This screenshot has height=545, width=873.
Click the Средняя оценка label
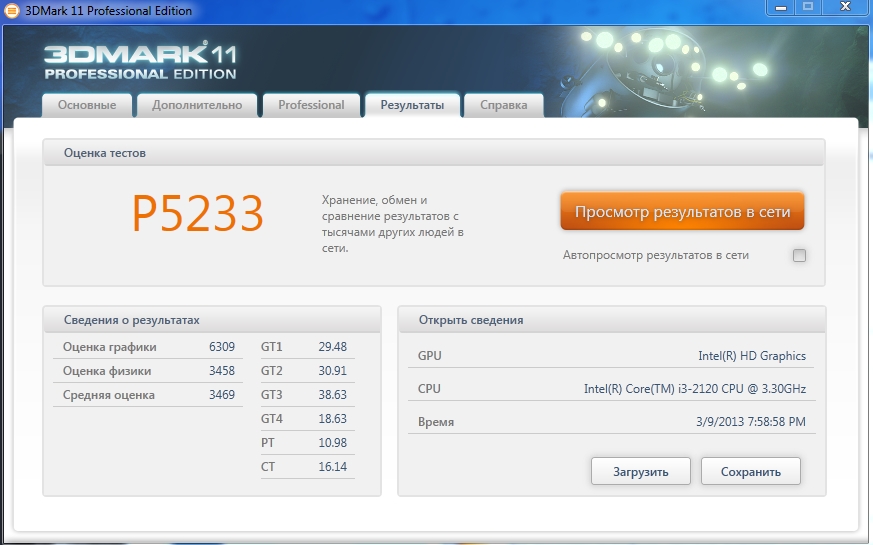click(109, 395)
